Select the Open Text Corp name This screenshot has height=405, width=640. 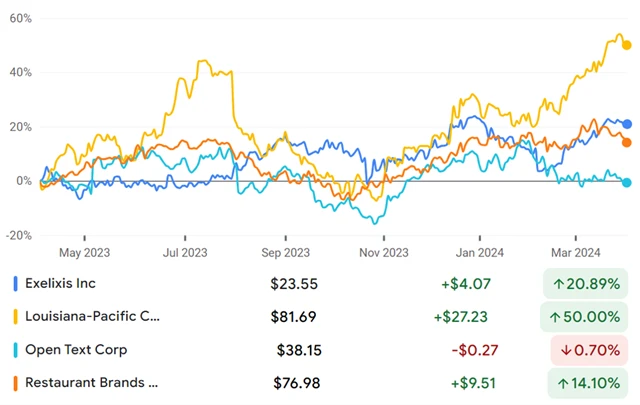click(x=75, y=350)
